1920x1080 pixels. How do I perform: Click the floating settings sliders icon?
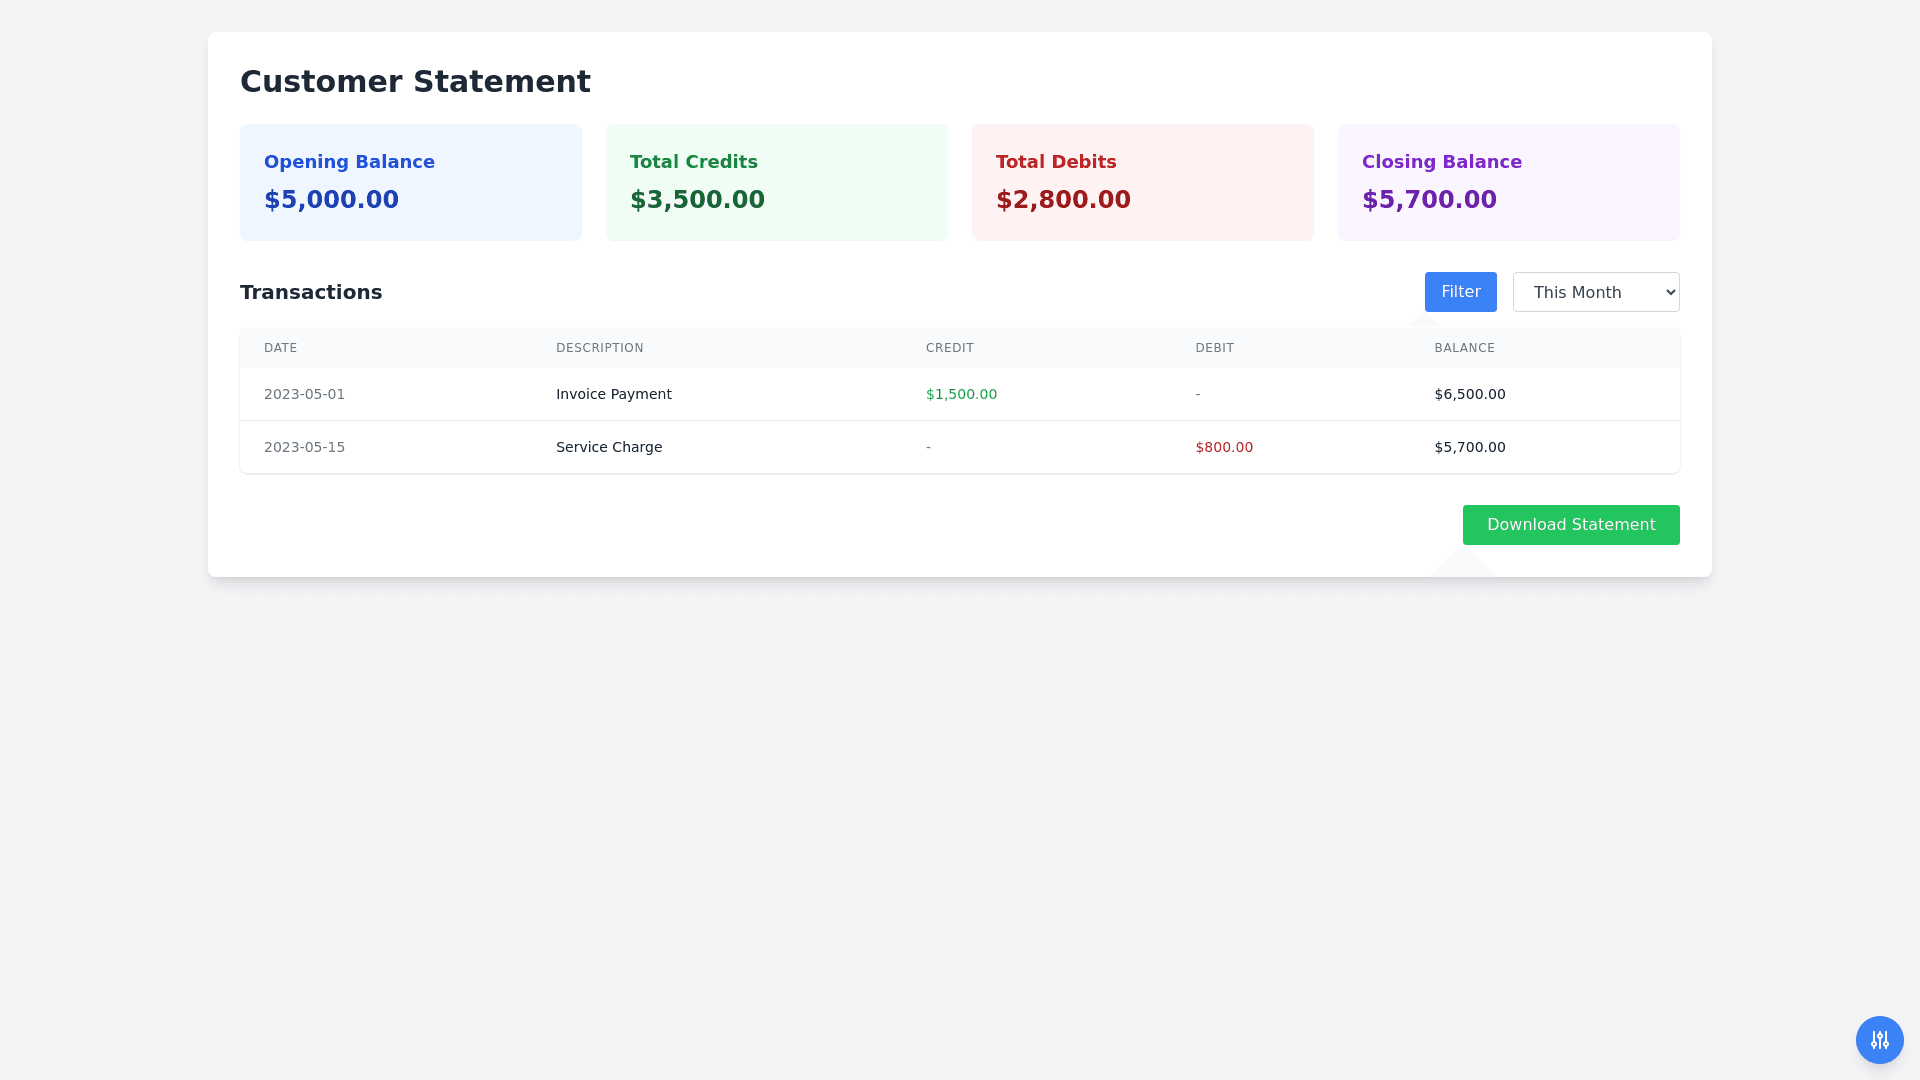click(1879, 1040)
